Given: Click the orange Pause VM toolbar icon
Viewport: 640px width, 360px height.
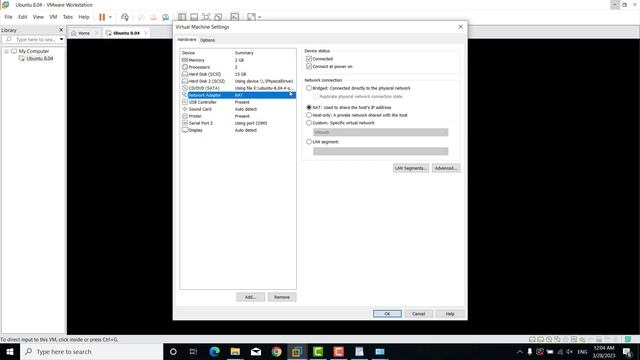Looking at the screenshot, I should click(x=102, y=17).
